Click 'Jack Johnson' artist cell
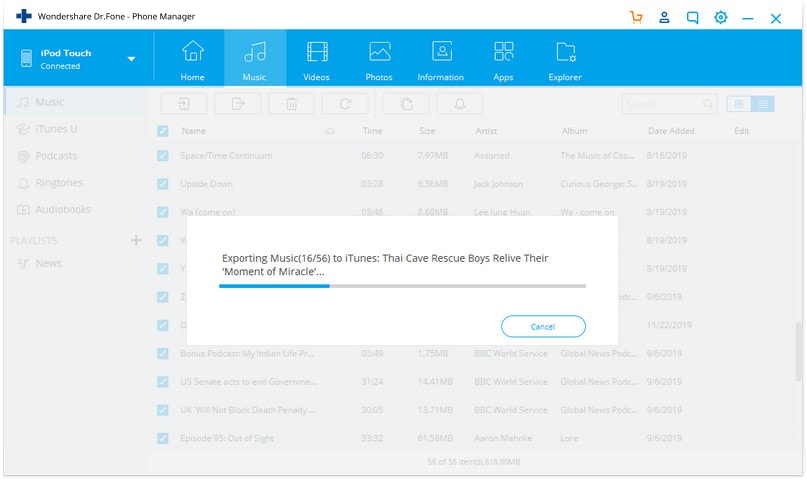807x480 pixels. pyautogui.click(x=498, y=184)
